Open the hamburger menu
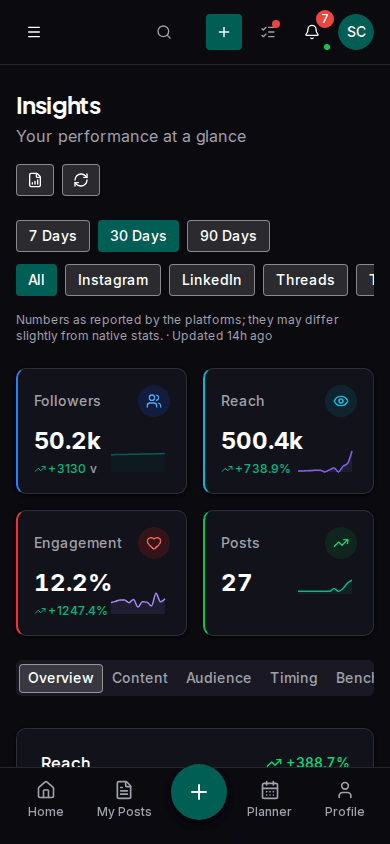This screenshot has width=390, height=844. [34, 32]
